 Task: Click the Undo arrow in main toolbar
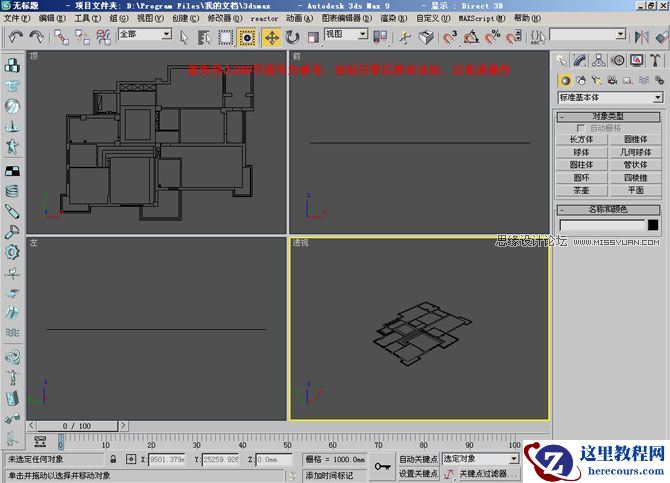15,37
